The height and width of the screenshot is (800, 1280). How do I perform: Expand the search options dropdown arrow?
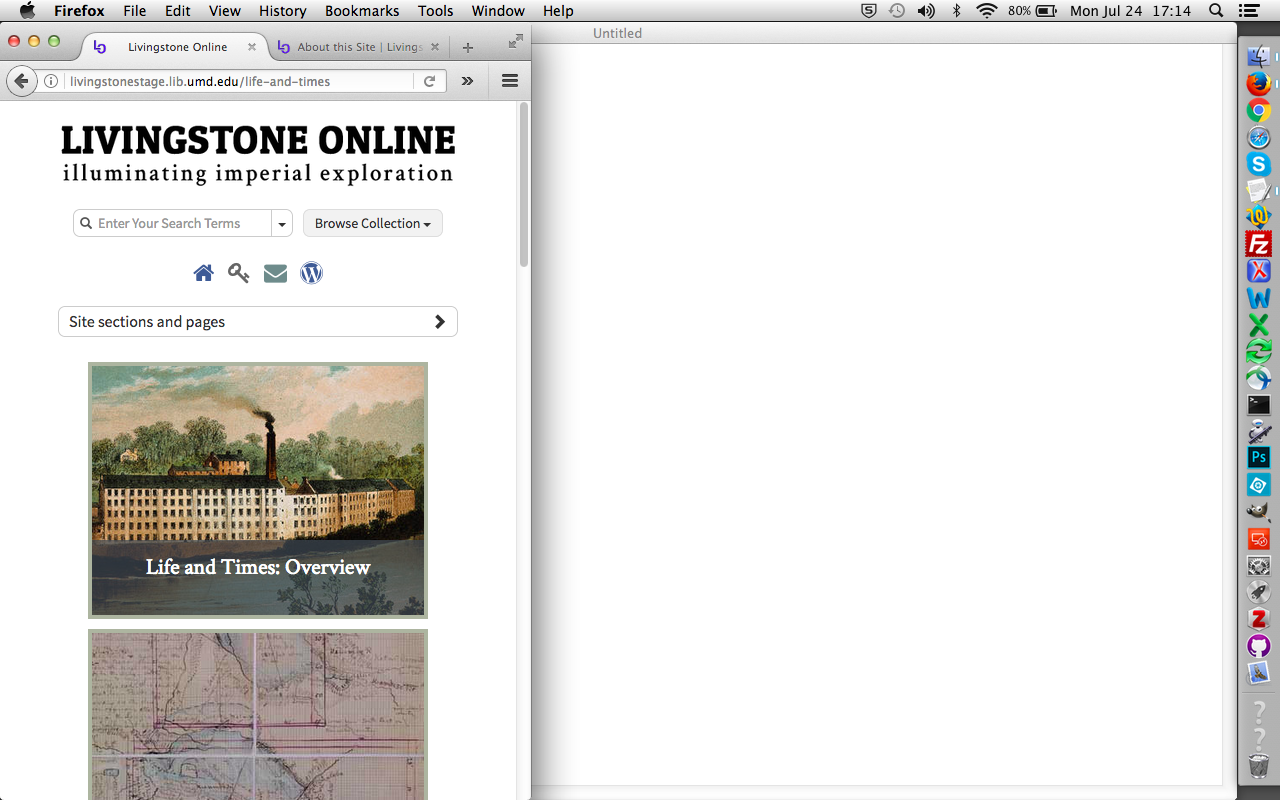(x=282, y=224)
